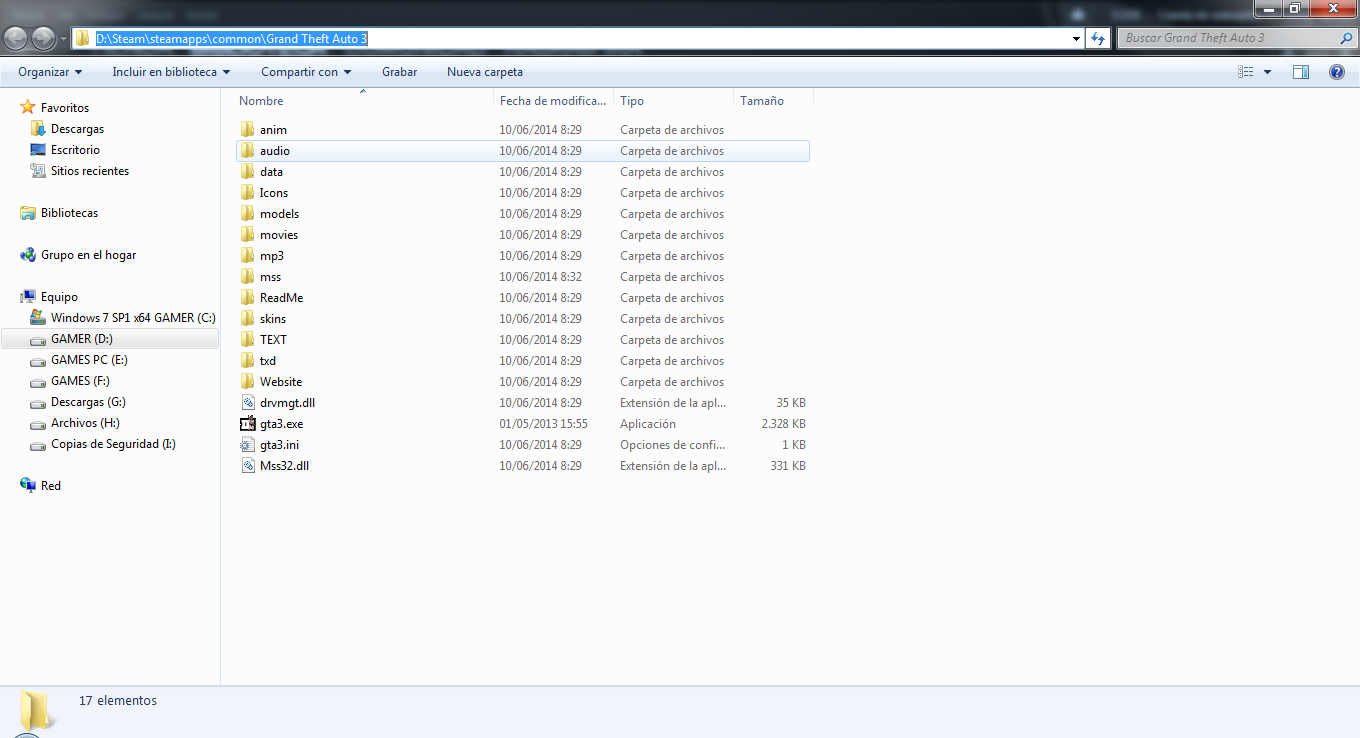Select Red in the navigation pane

(50, 486)
